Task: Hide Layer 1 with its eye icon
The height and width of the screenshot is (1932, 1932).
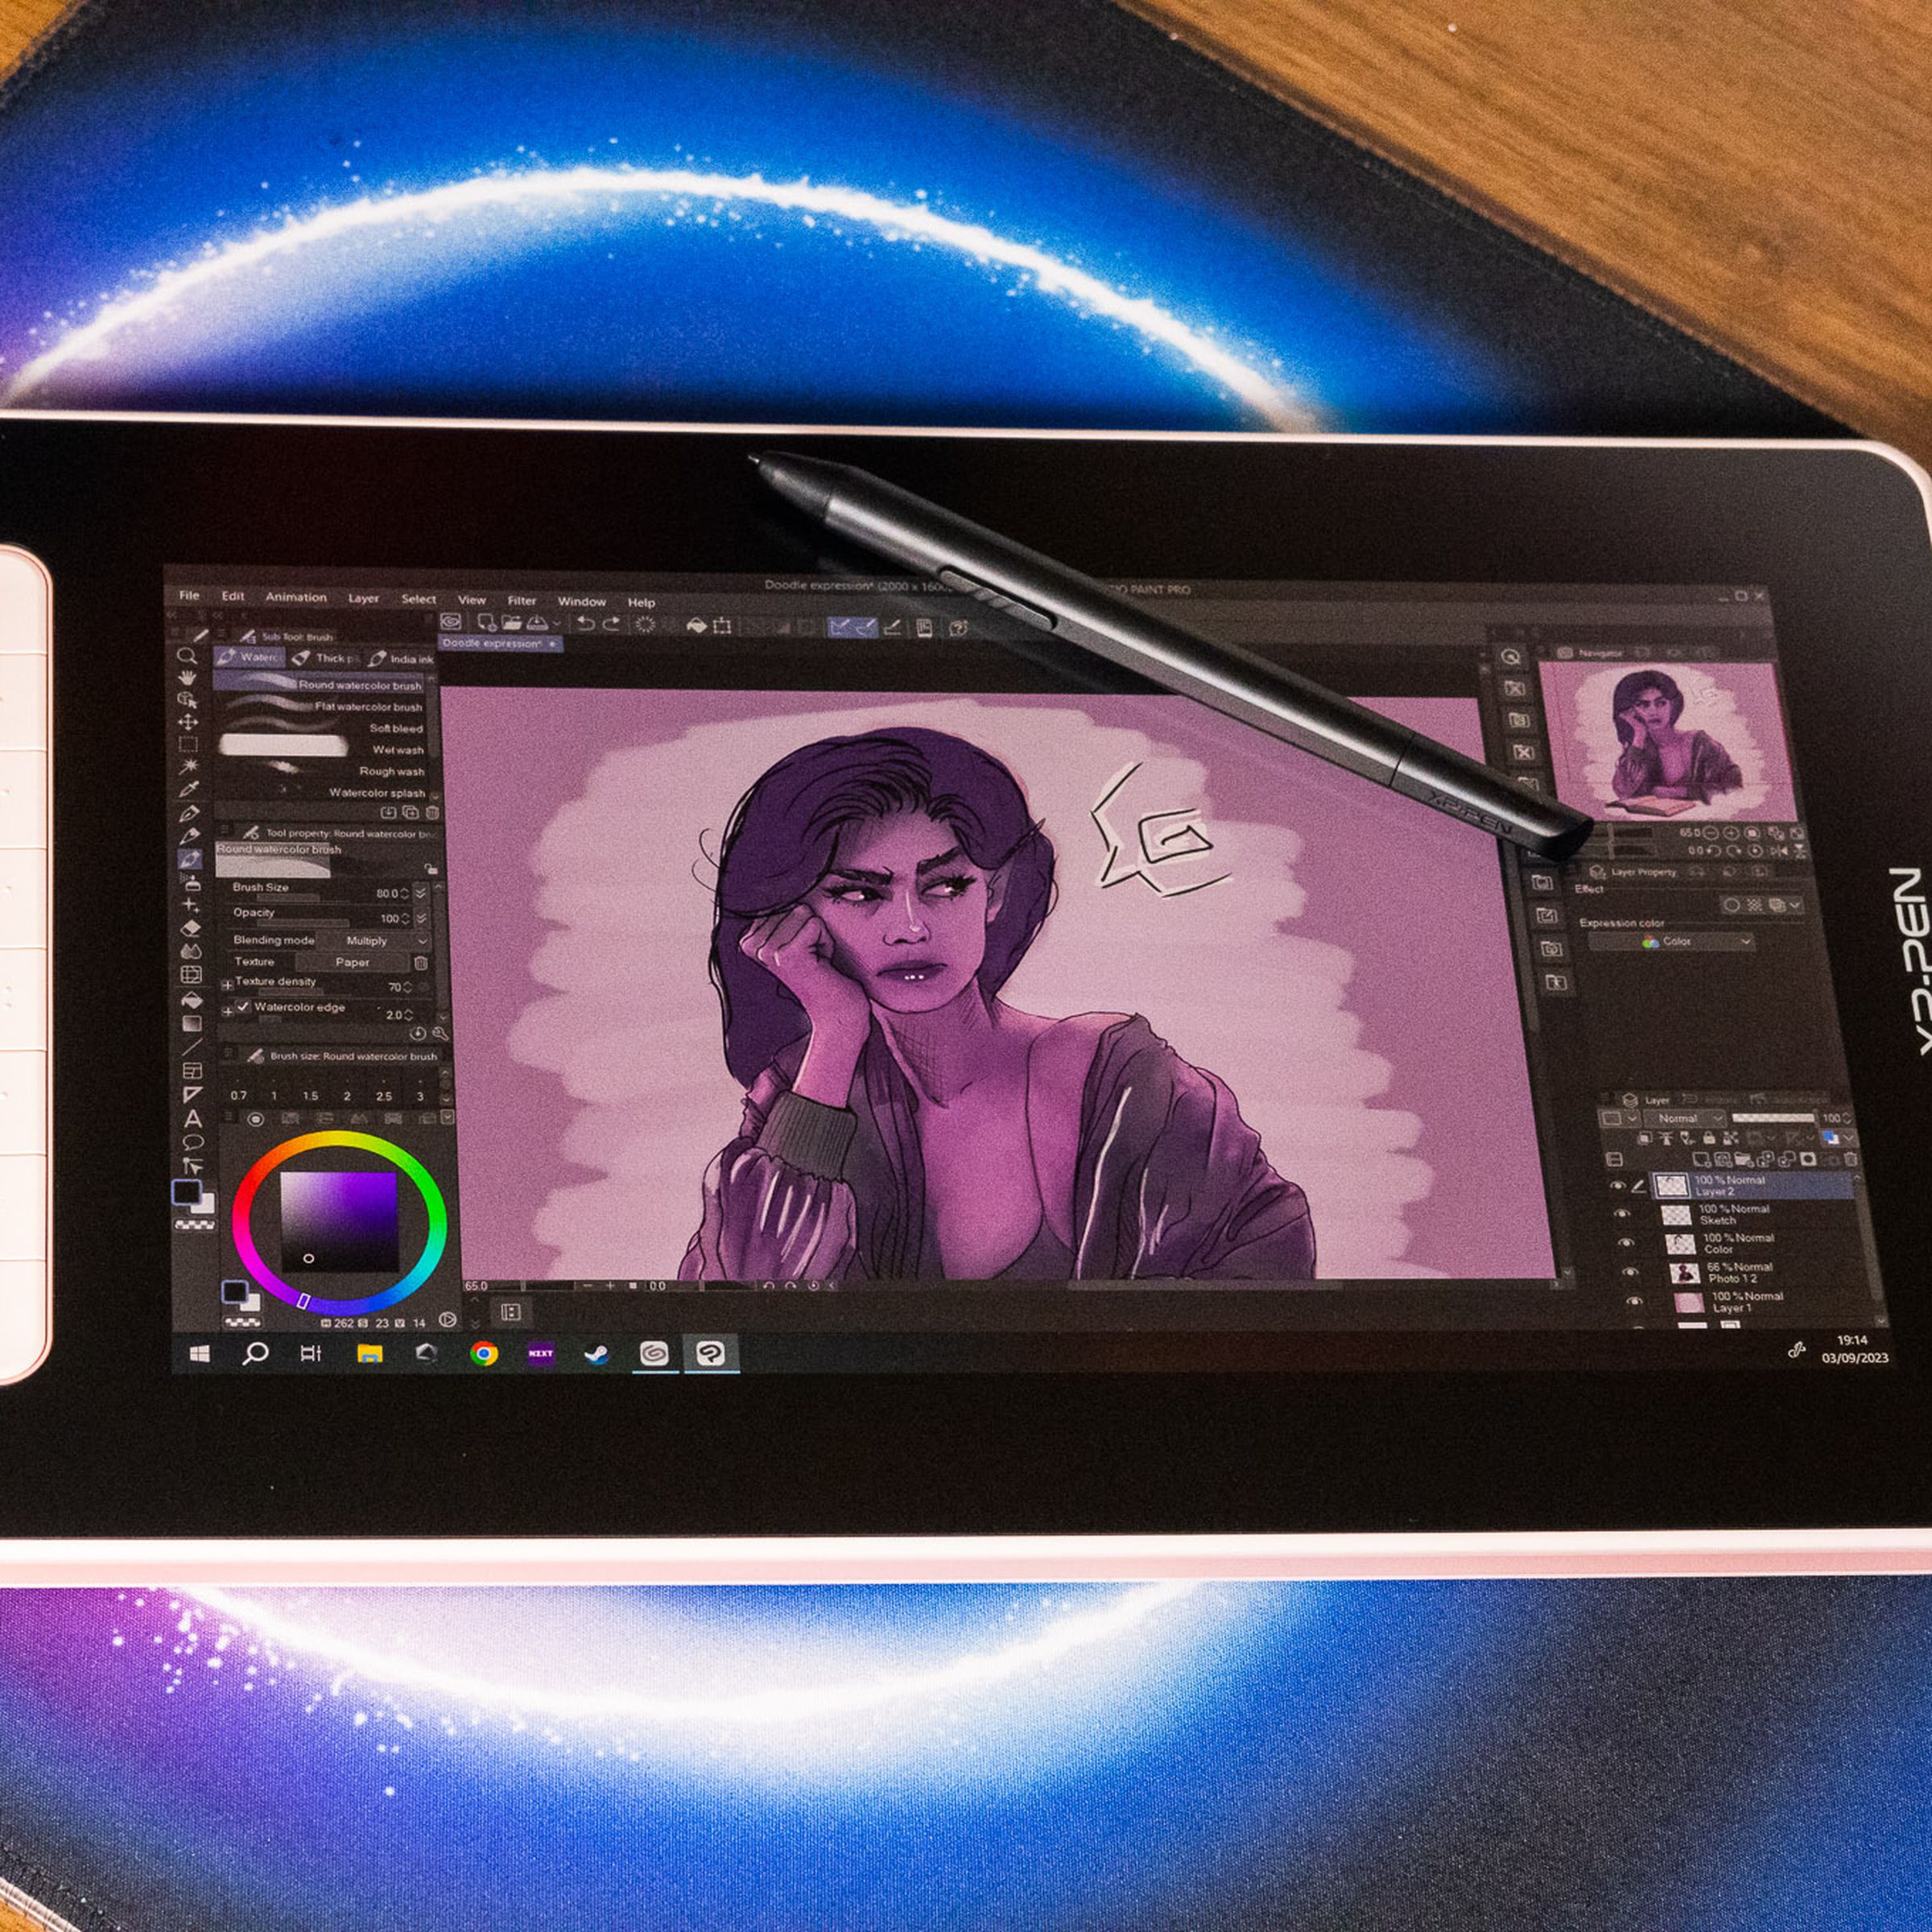Action: pos(1634,1301)
